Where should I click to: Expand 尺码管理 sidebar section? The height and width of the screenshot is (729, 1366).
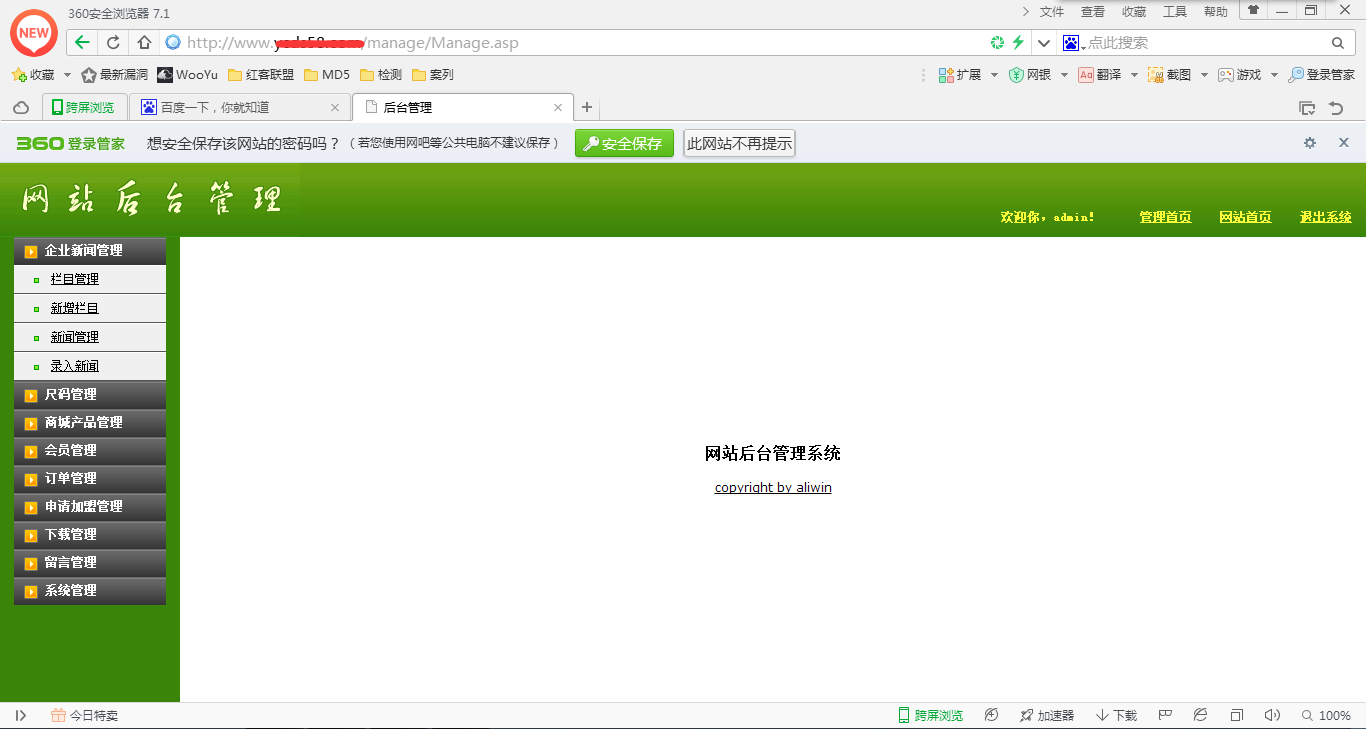coord(90,395)
